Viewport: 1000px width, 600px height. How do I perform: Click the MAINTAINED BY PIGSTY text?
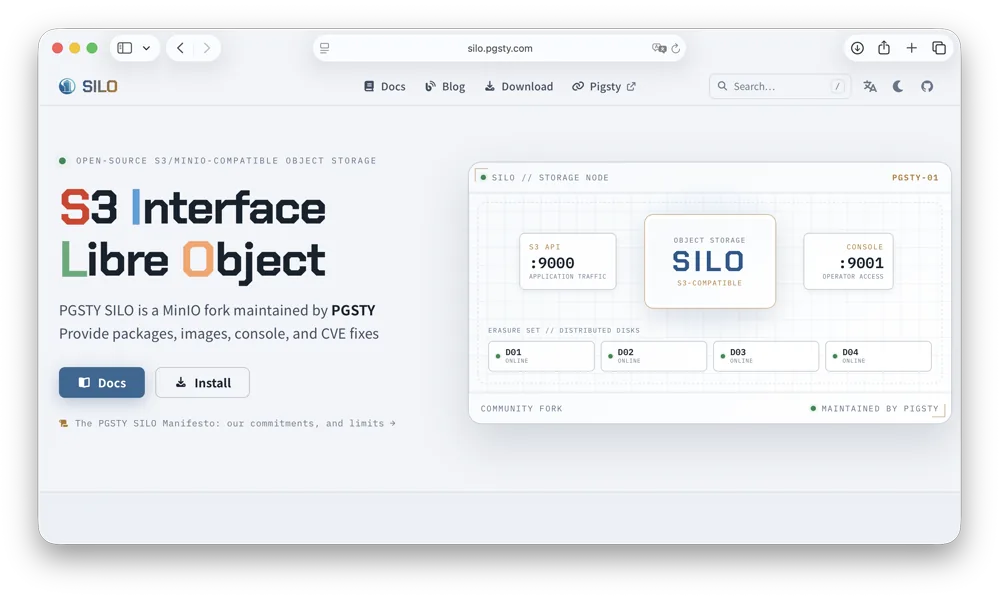tap(880, 409)
